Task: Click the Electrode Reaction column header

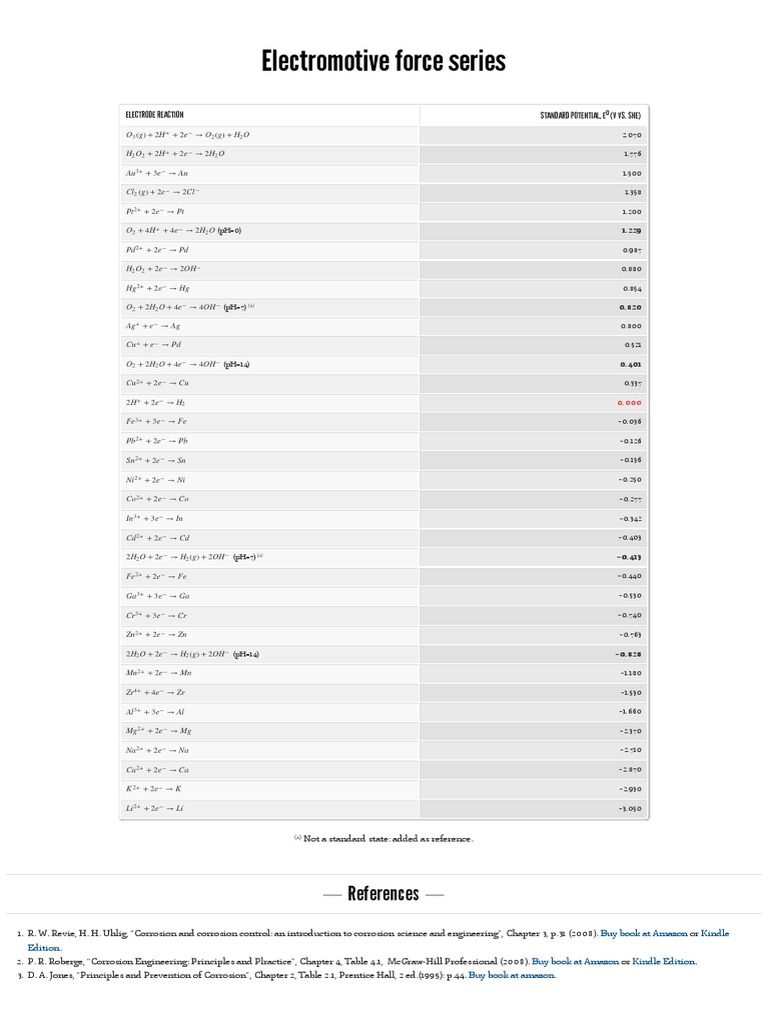Action: [x=155, y=115]
